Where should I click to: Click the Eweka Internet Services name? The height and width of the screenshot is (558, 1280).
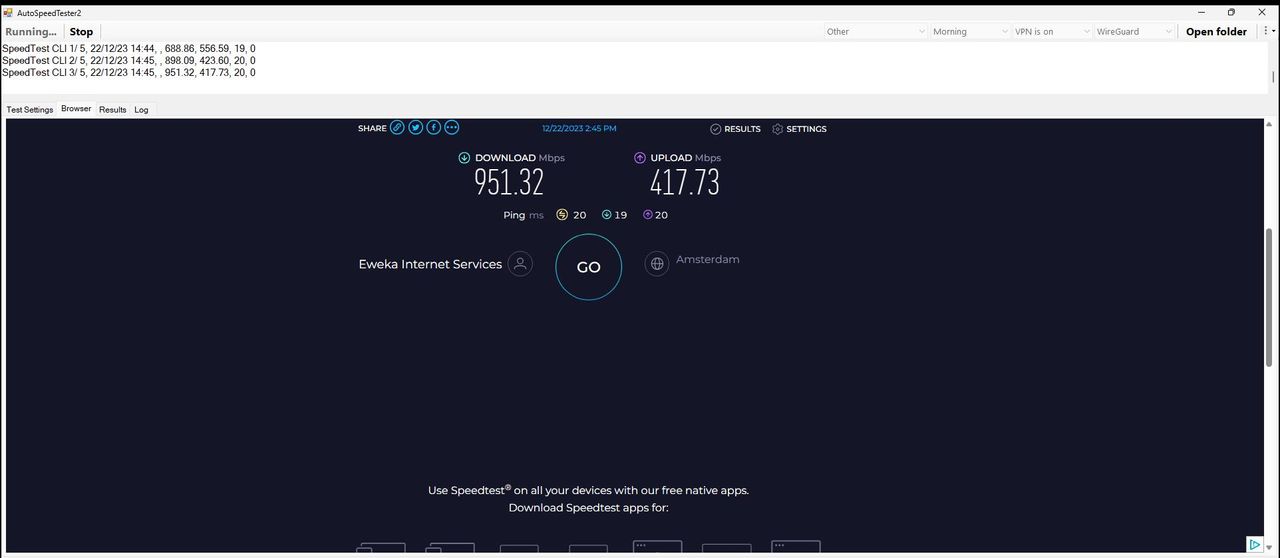[430, 264]
